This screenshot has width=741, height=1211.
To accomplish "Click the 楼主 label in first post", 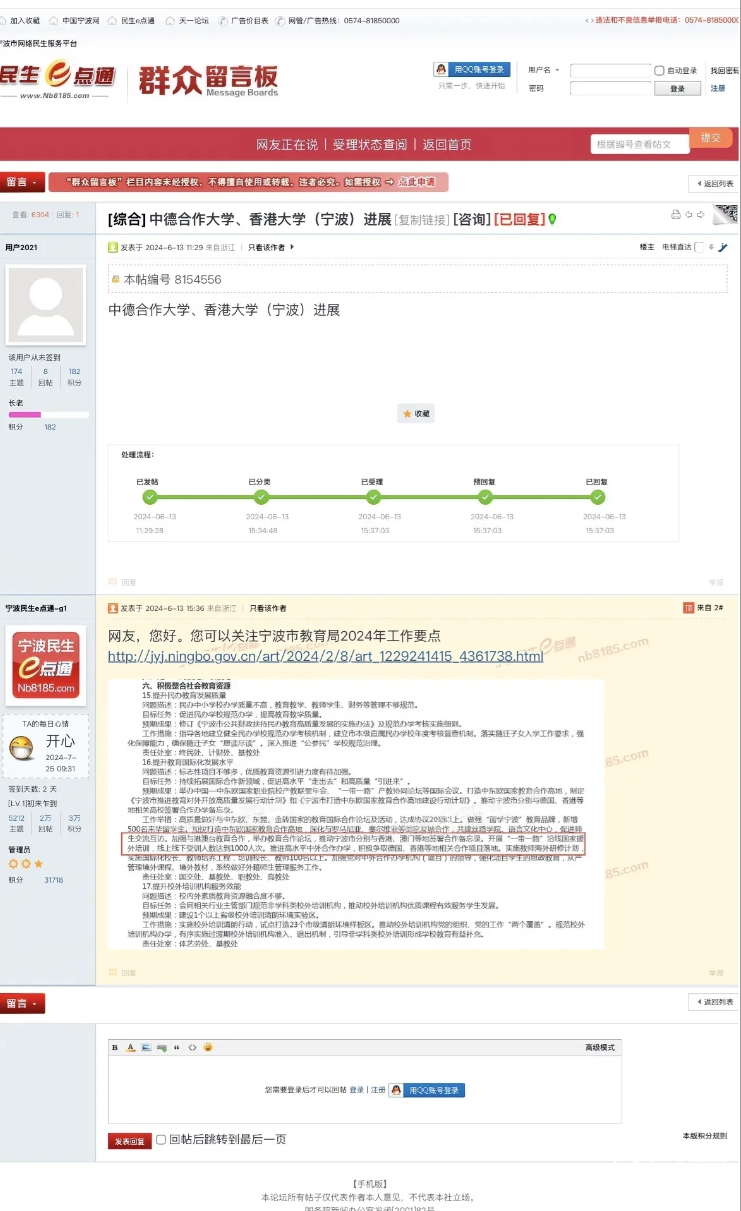I will 647,246.
